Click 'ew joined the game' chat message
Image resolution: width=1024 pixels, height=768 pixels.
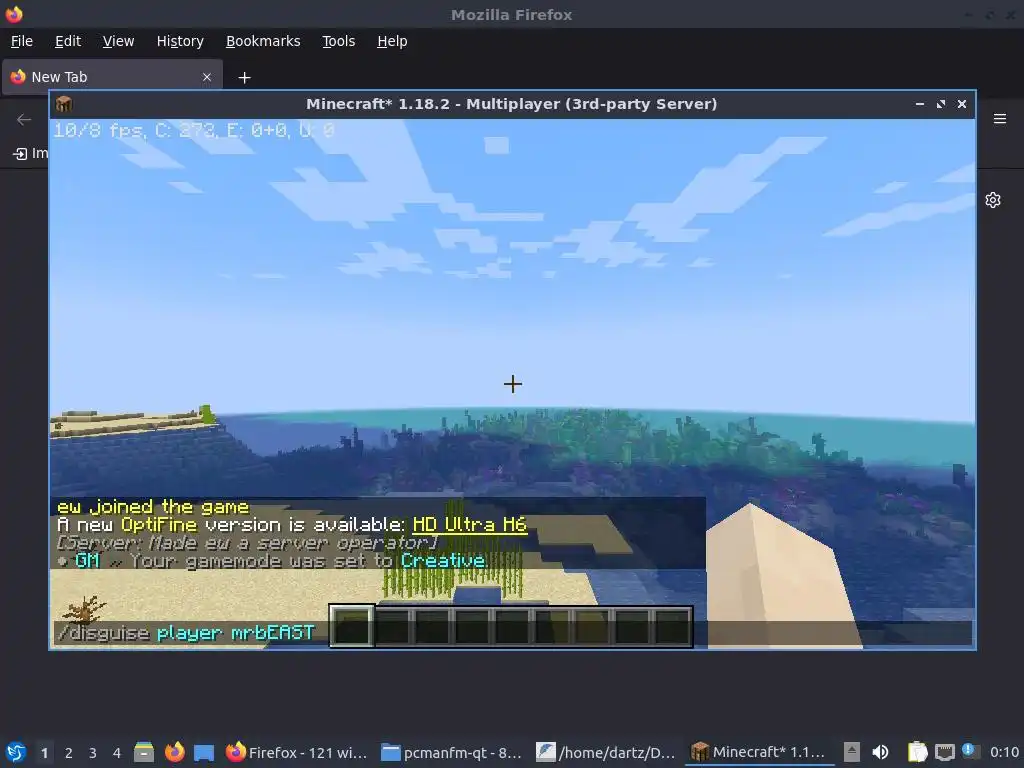point(153,507)
